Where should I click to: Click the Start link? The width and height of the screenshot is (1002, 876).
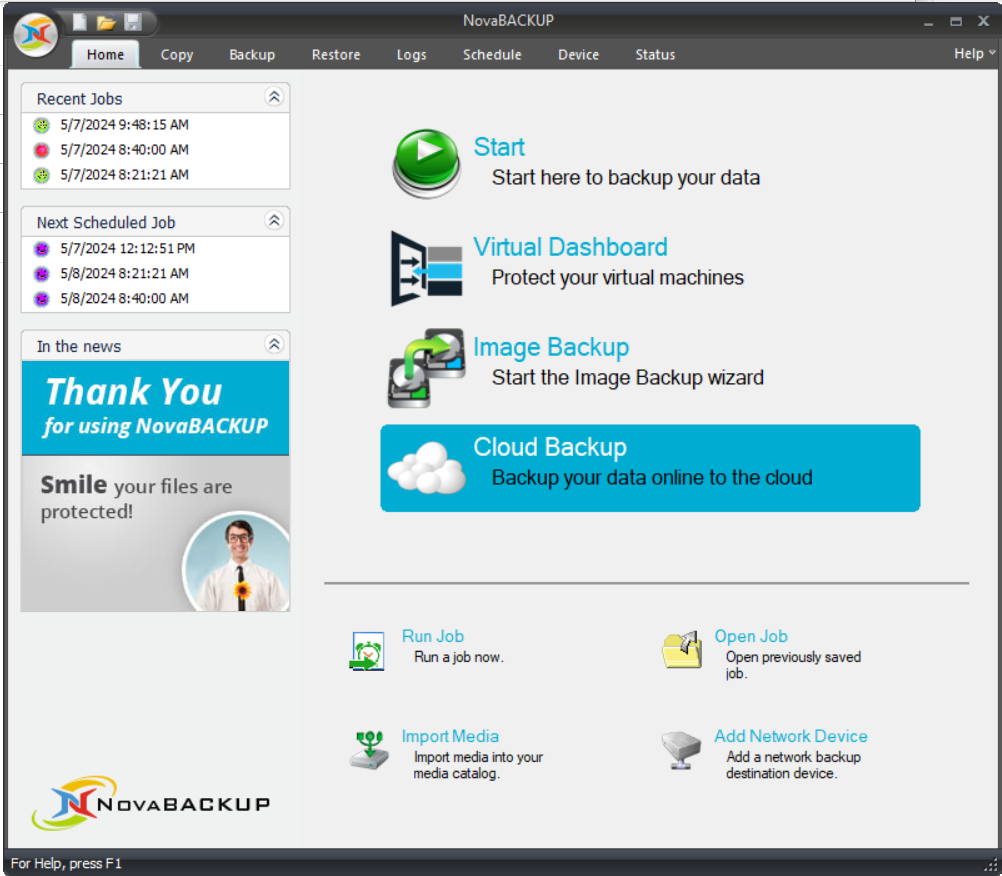(499, 147)
